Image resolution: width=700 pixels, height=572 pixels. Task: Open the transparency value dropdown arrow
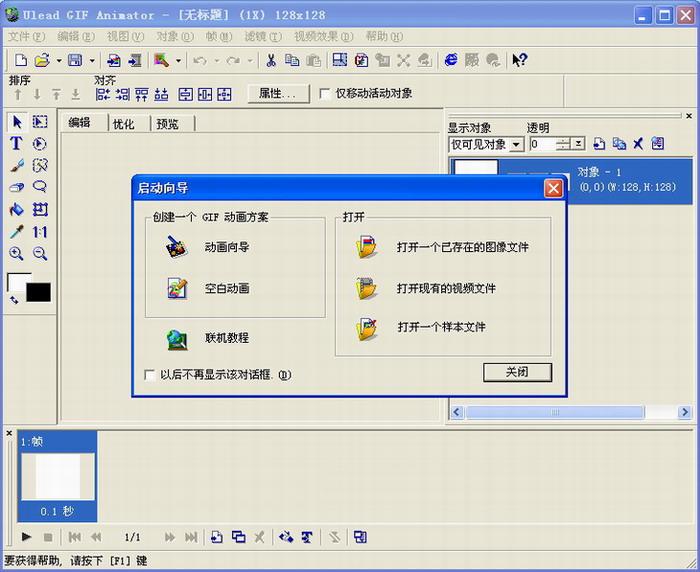pyautogui.click(x=578, y=144)
